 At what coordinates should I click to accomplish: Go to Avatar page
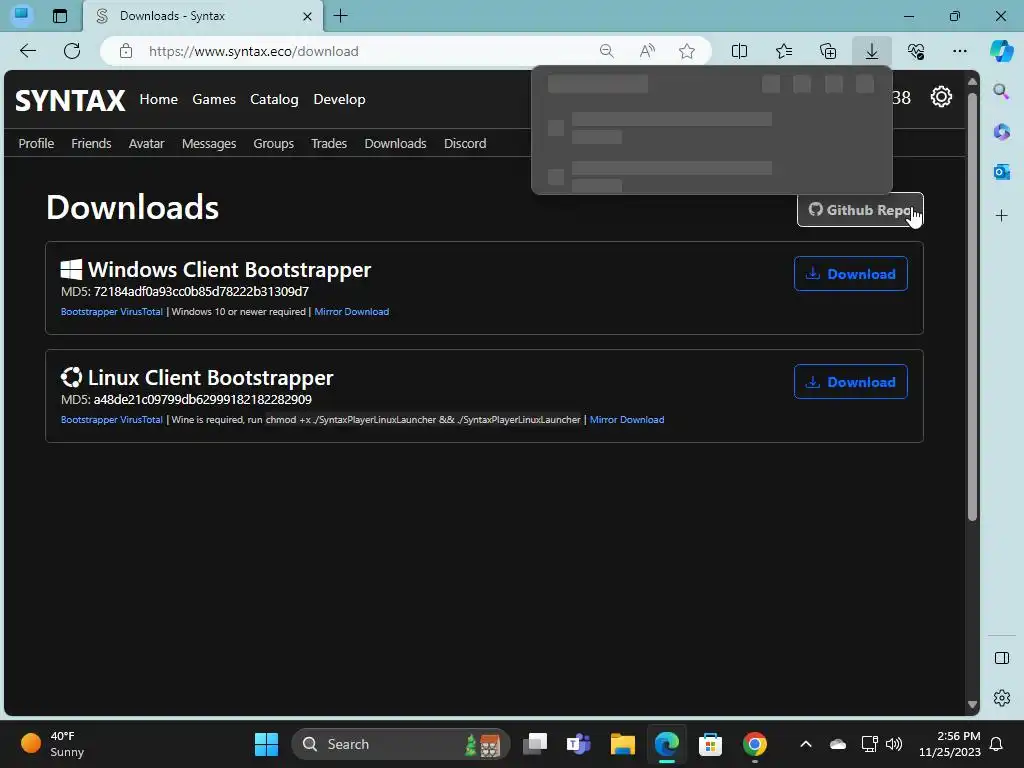click(x=146, y=143)
